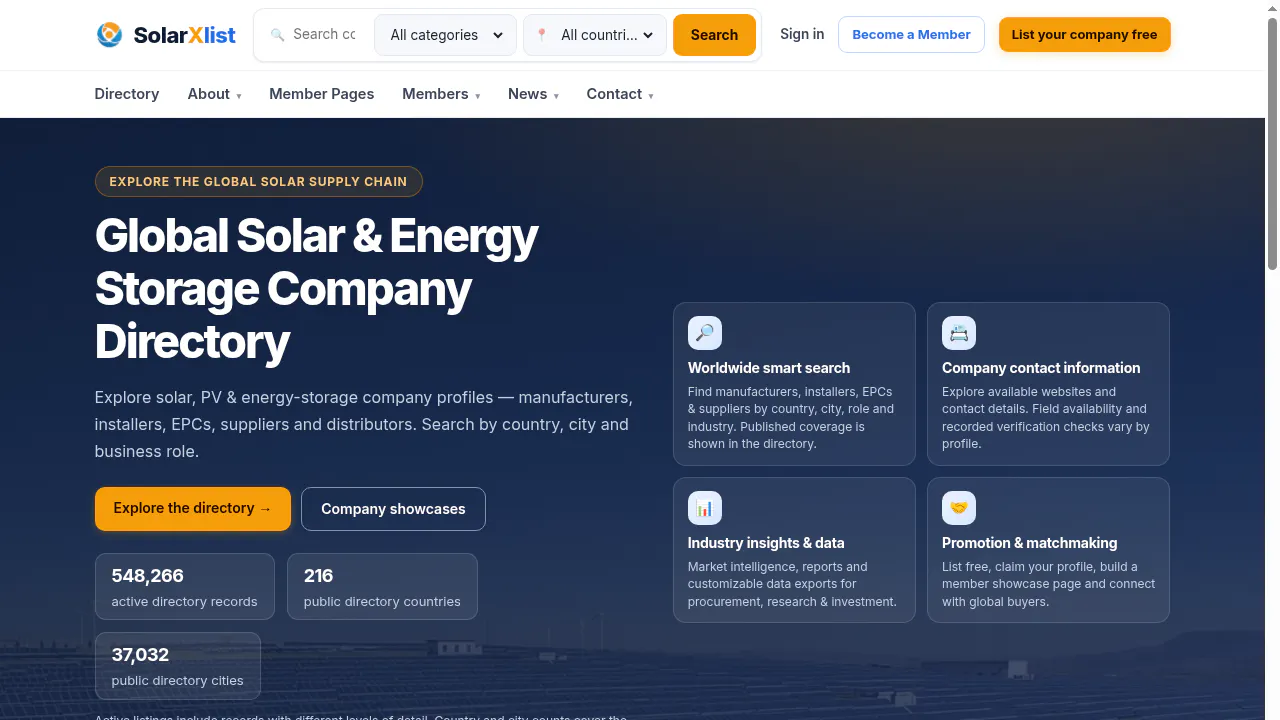Click the Promotion & matchmaking handshake icon

pos(959,508)
